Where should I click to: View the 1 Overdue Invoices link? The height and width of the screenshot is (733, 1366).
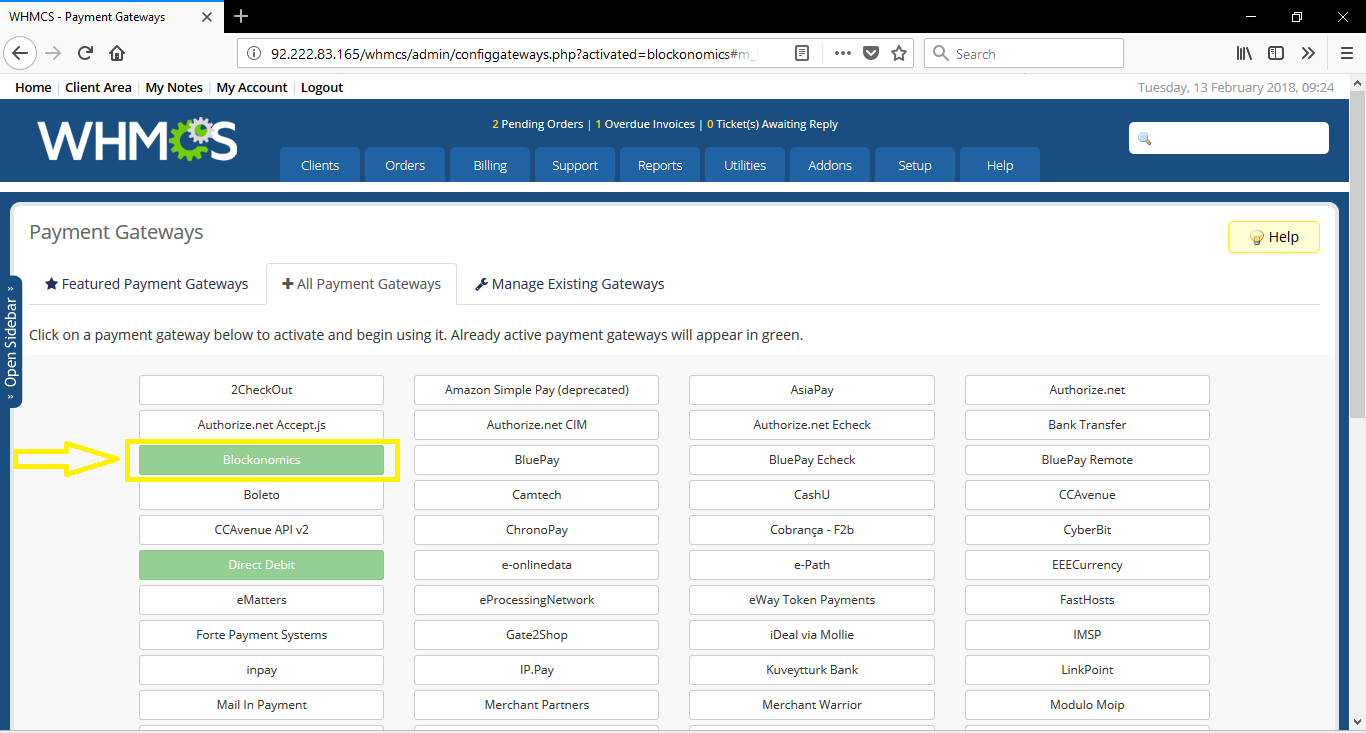click(645, 124)
